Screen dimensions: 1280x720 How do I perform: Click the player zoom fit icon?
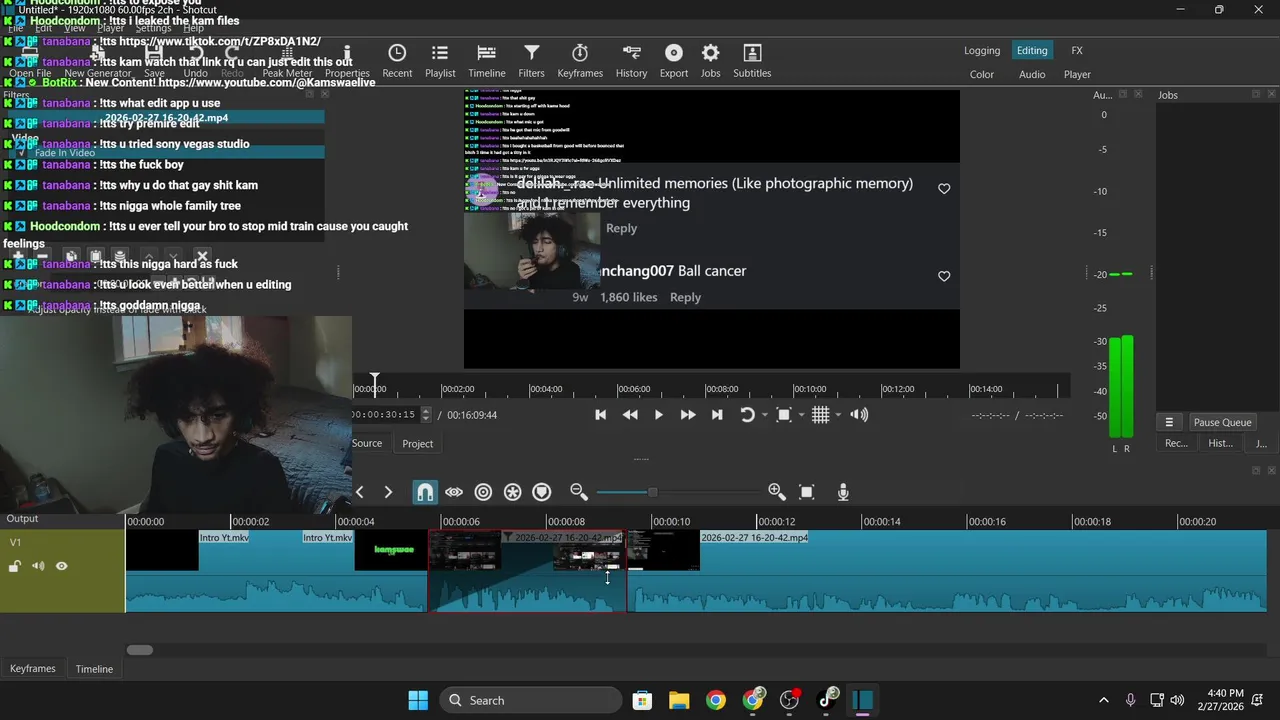[784, 415]
